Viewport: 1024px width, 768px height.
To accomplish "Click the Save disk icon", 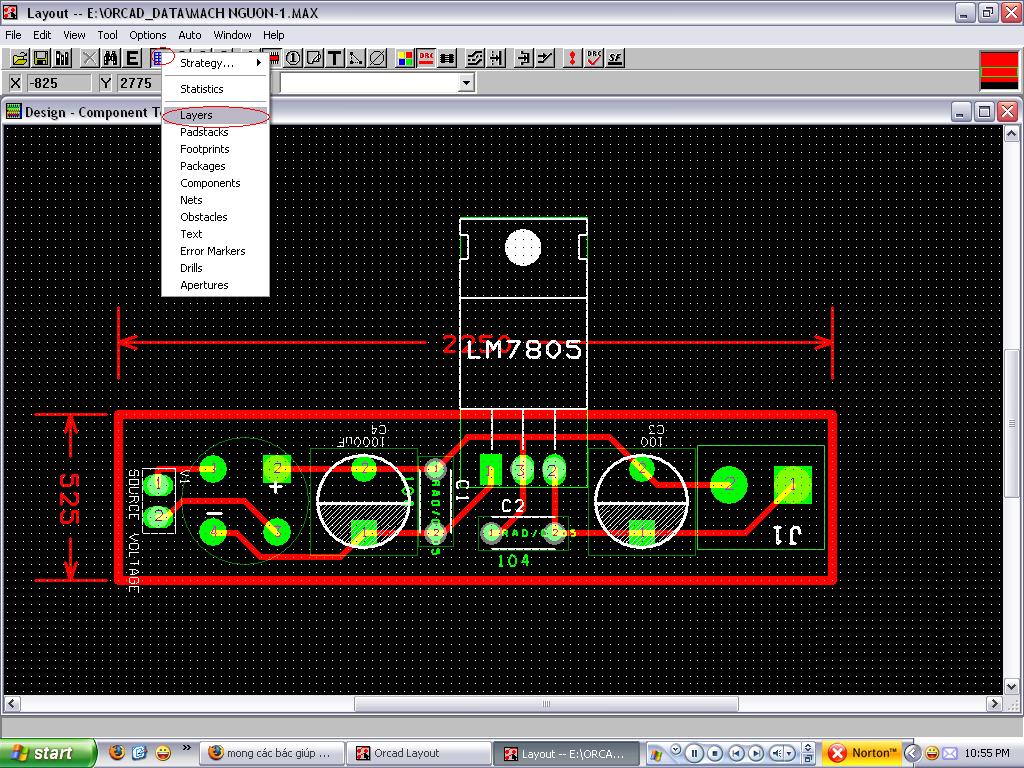I will (x=41, y=59).
